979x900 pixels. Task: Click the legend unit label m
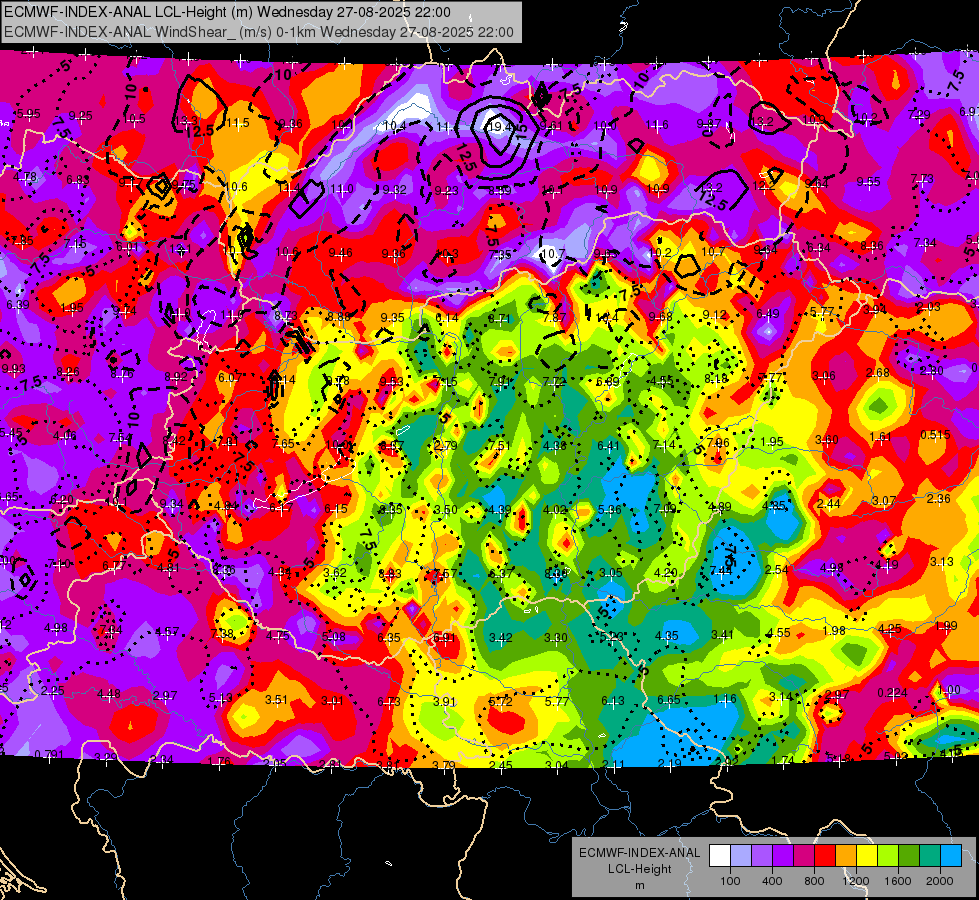[639, 885]
